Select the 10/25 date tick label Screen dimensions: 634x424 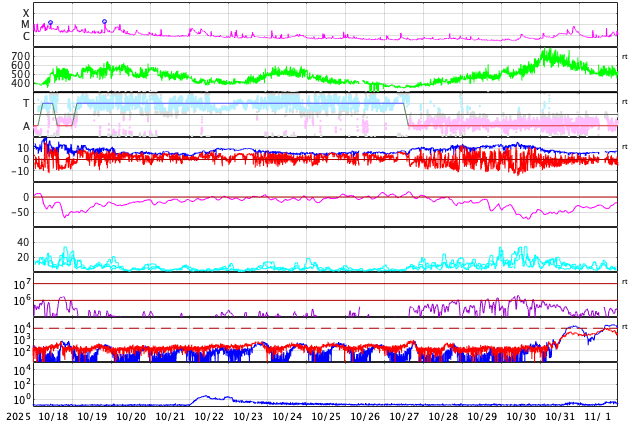pos(326,416)
